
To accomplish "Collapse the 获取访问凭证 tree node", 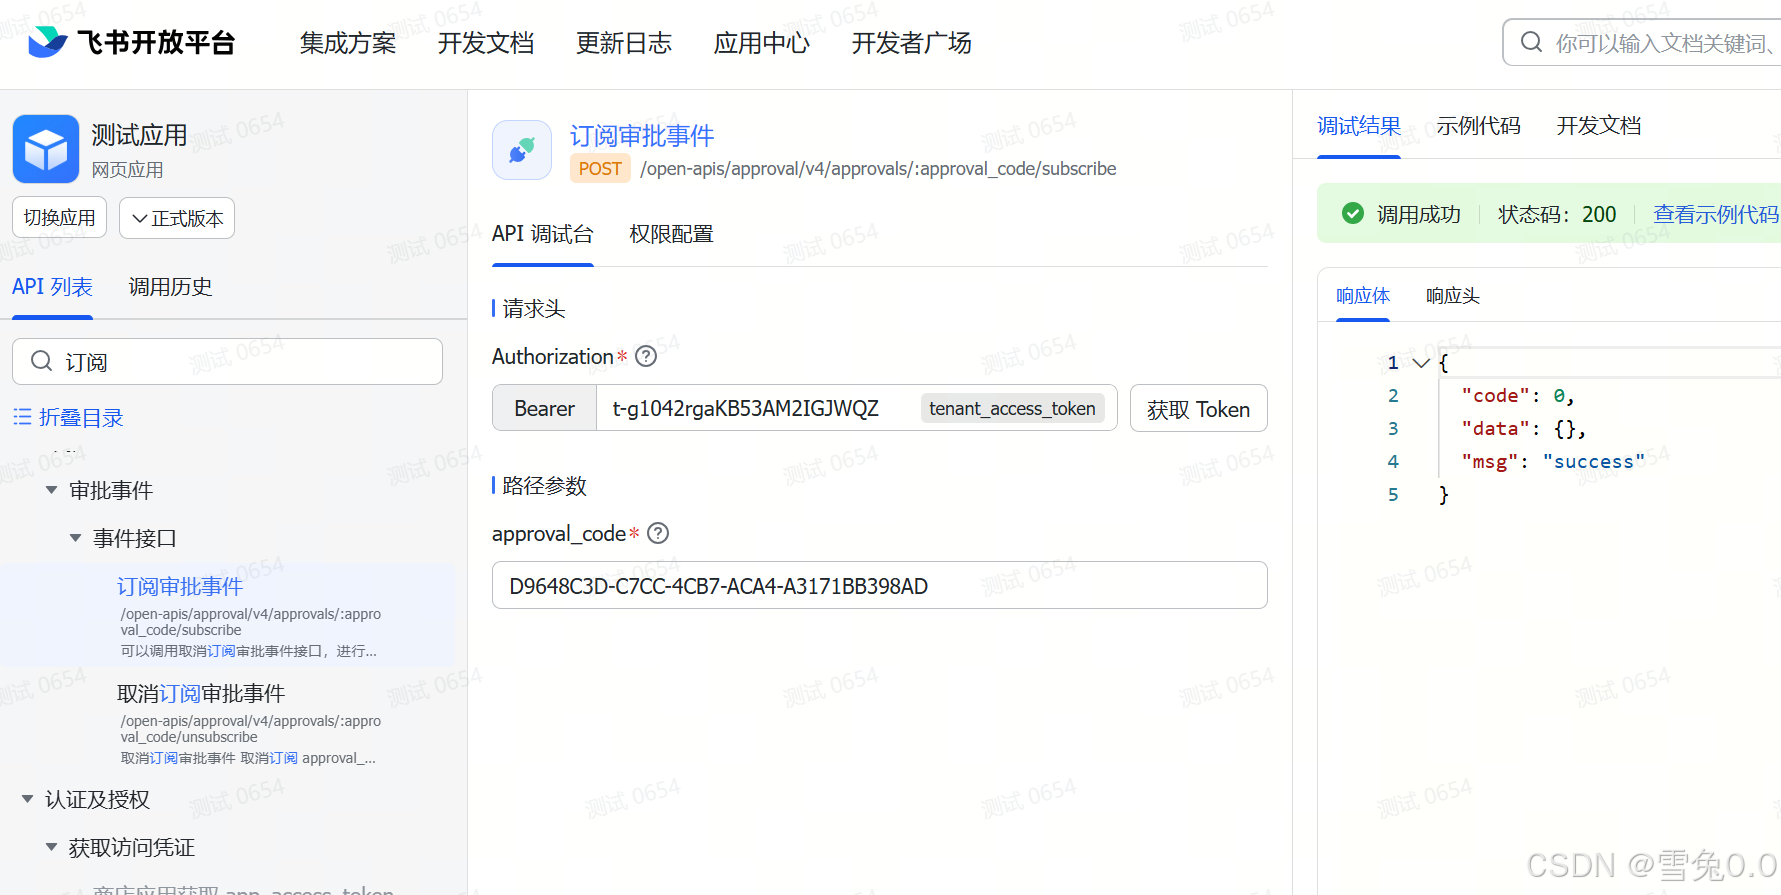I will tap(52, 847).
